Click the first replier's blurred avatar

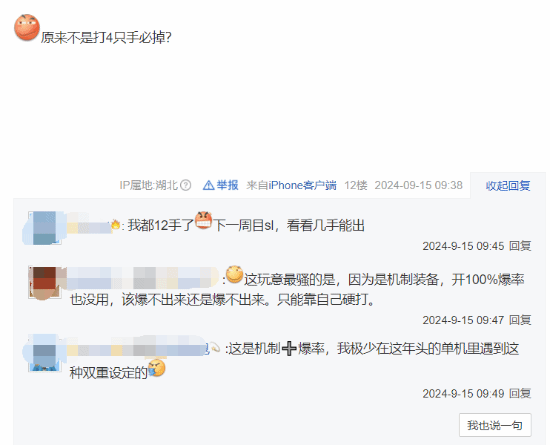tap(45, 228)
